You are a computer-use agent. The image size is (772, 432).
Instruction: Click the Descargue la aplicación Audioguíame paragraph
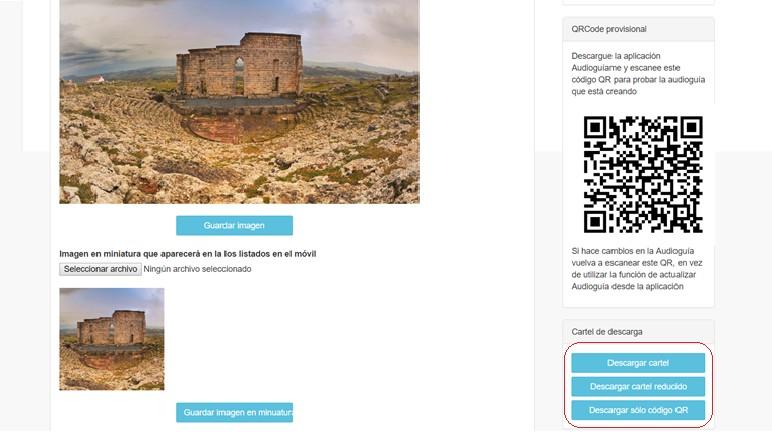click(638, 73)
